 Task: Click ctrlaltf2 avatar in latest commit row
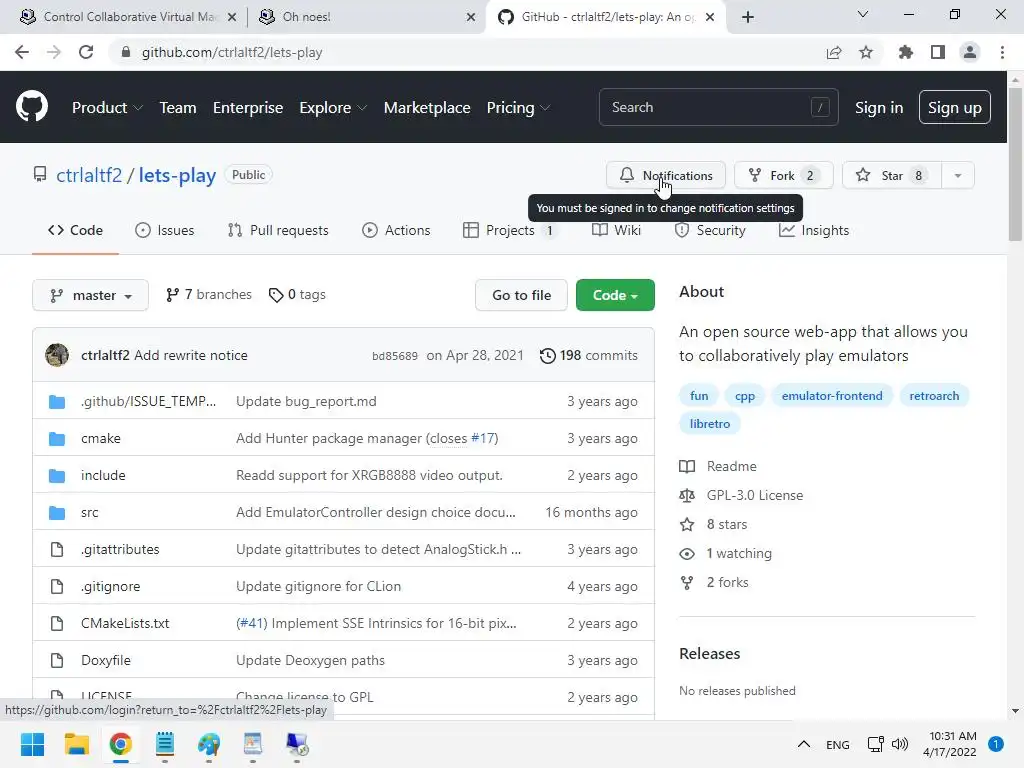(x=57, y=355)
